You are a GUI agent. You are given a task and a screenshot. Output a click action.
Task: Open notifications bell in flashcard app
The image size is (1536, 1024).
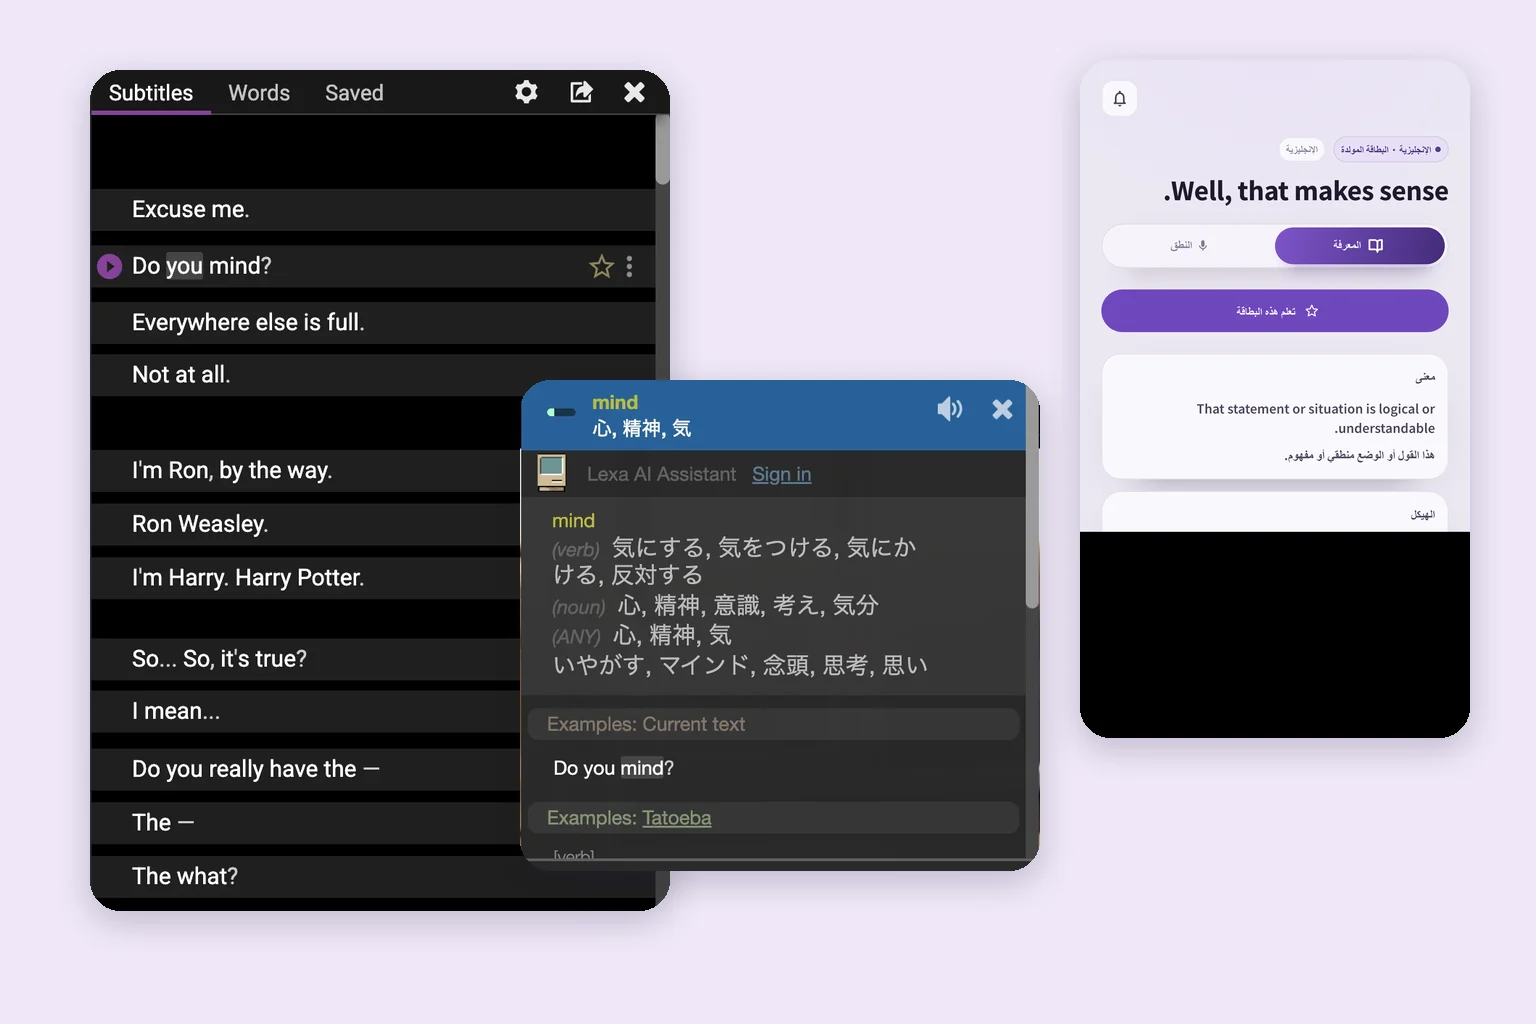pos(1120,98)
